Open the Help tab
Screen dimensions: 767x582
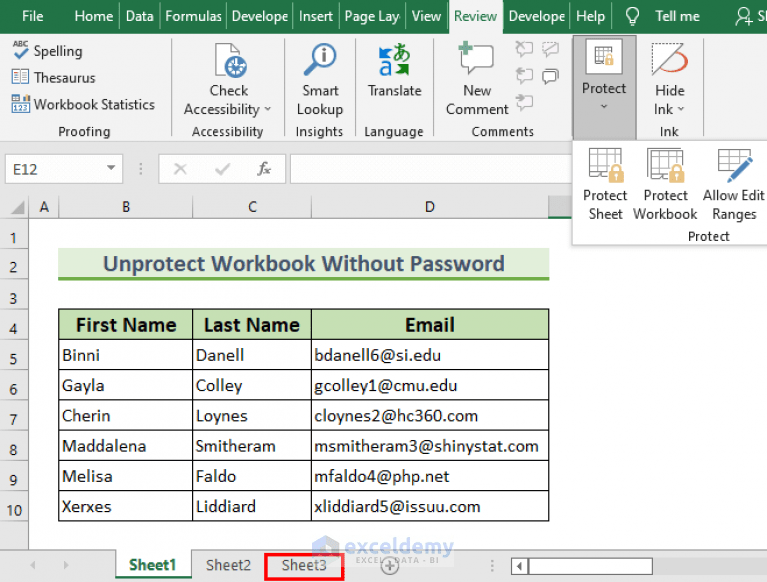point(590,16)
